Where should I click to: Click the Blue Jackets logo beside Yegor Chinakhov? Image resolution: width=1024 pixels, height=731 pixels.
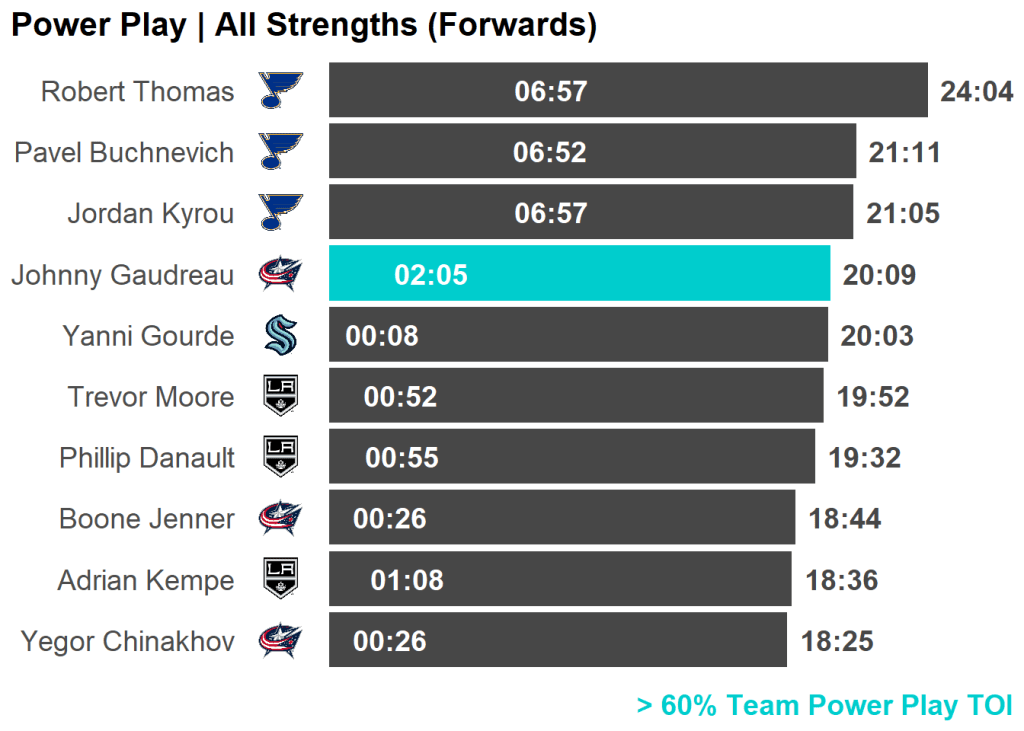(280, 640)
